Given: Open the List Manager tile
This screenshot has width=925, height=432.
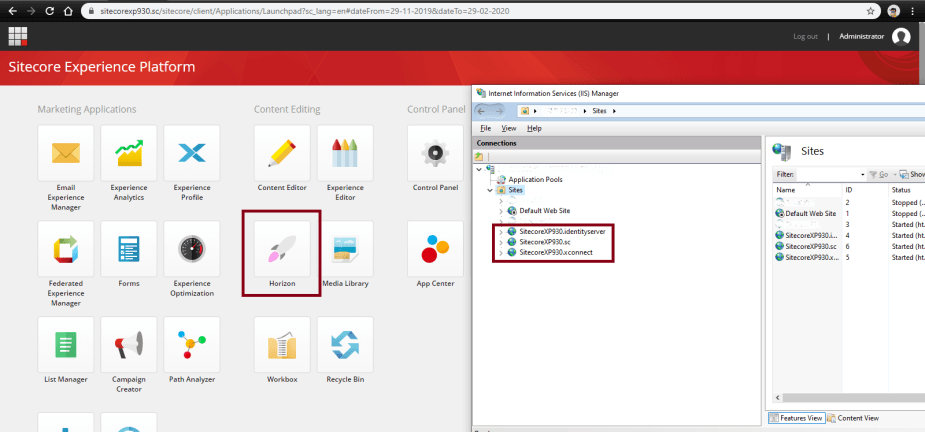Looking at the screenshot, I should coord(65,345).
